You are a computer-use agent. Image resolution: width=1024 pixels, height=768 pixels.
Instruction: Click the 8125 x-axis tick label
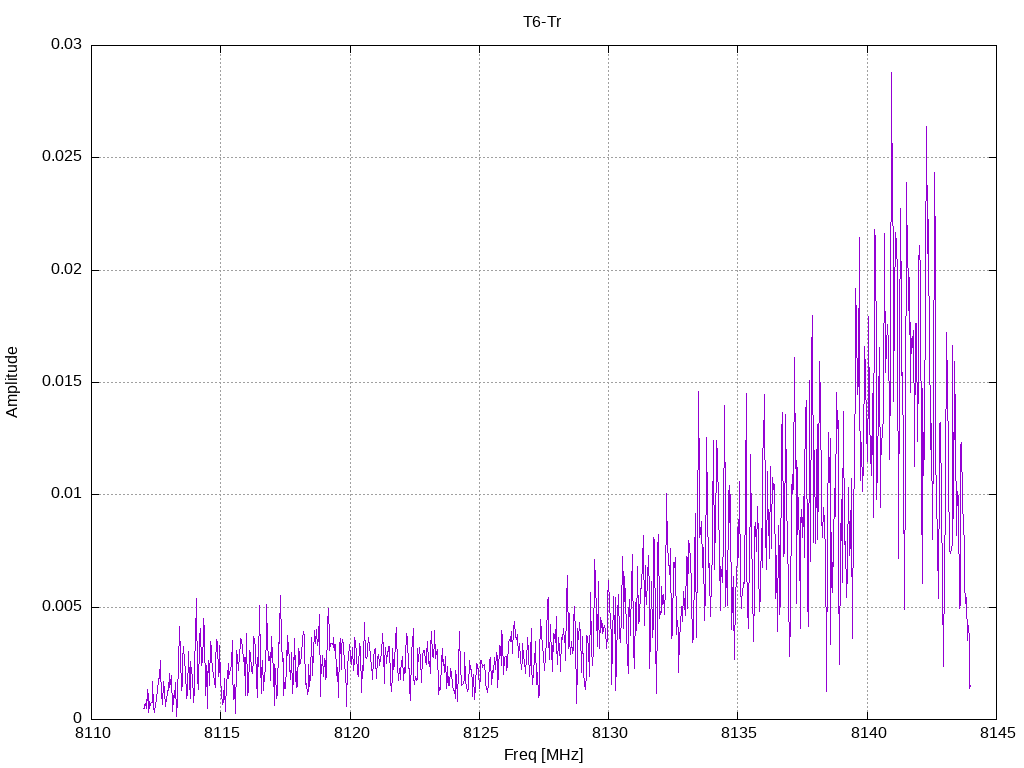[x=480, y=733]
